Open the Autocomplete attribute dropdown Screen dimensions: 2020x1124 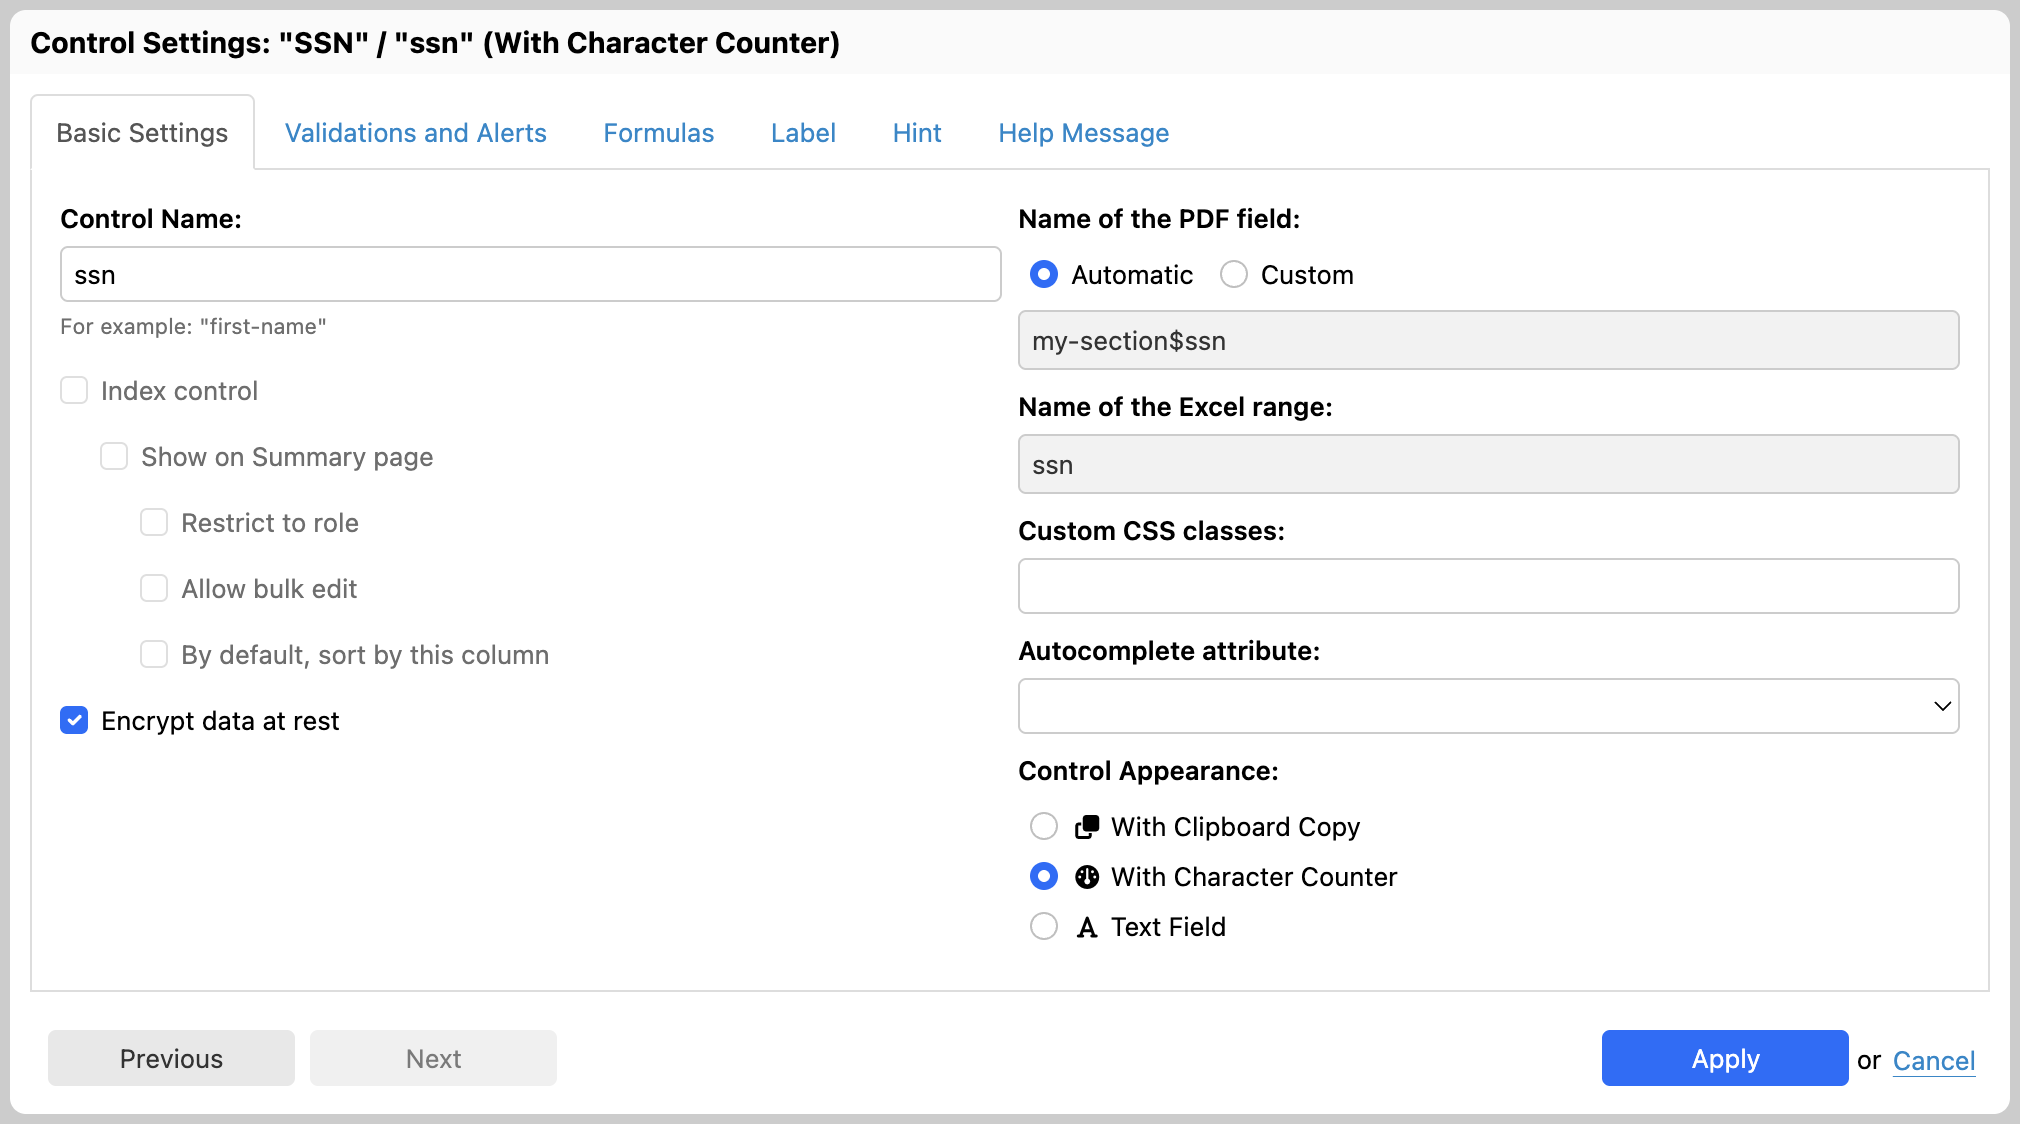pyautogui.click(x=1488, y=706)
